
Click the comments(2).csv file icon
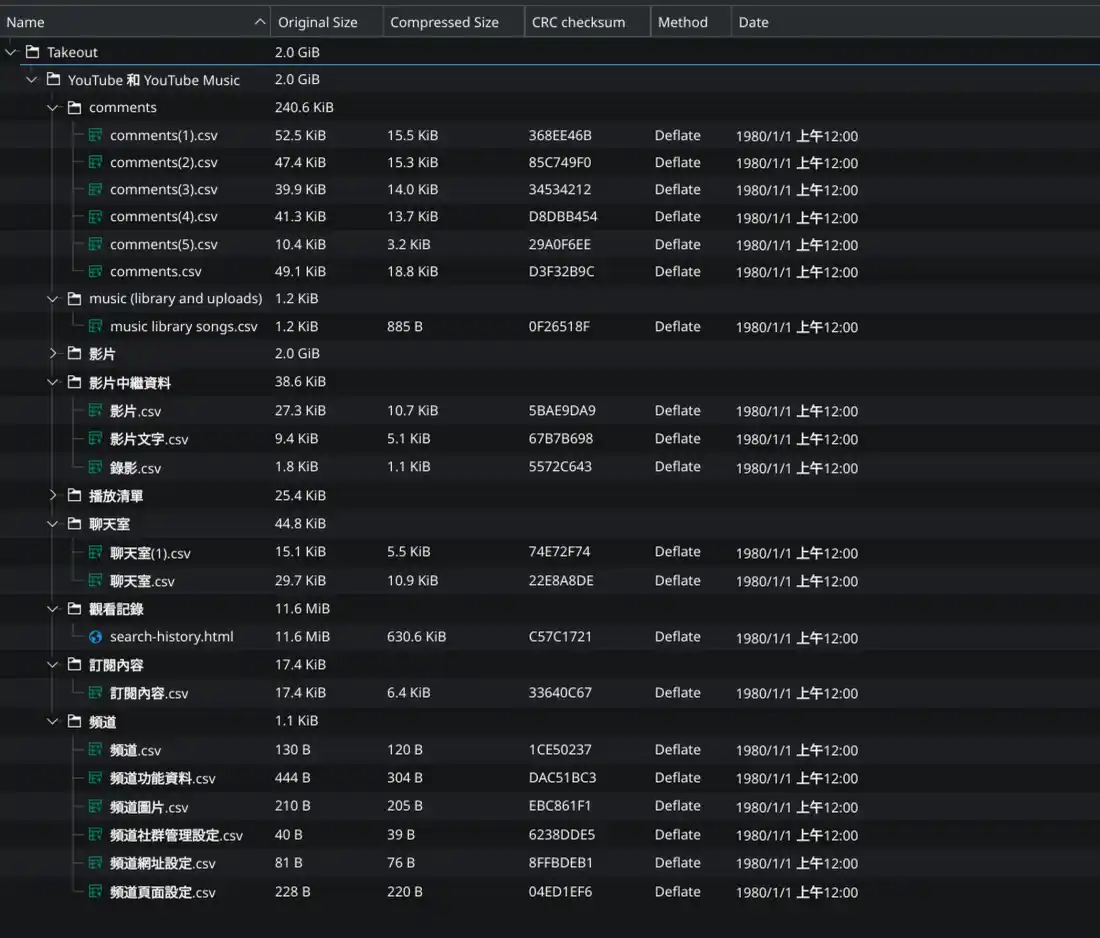point(95,161)
